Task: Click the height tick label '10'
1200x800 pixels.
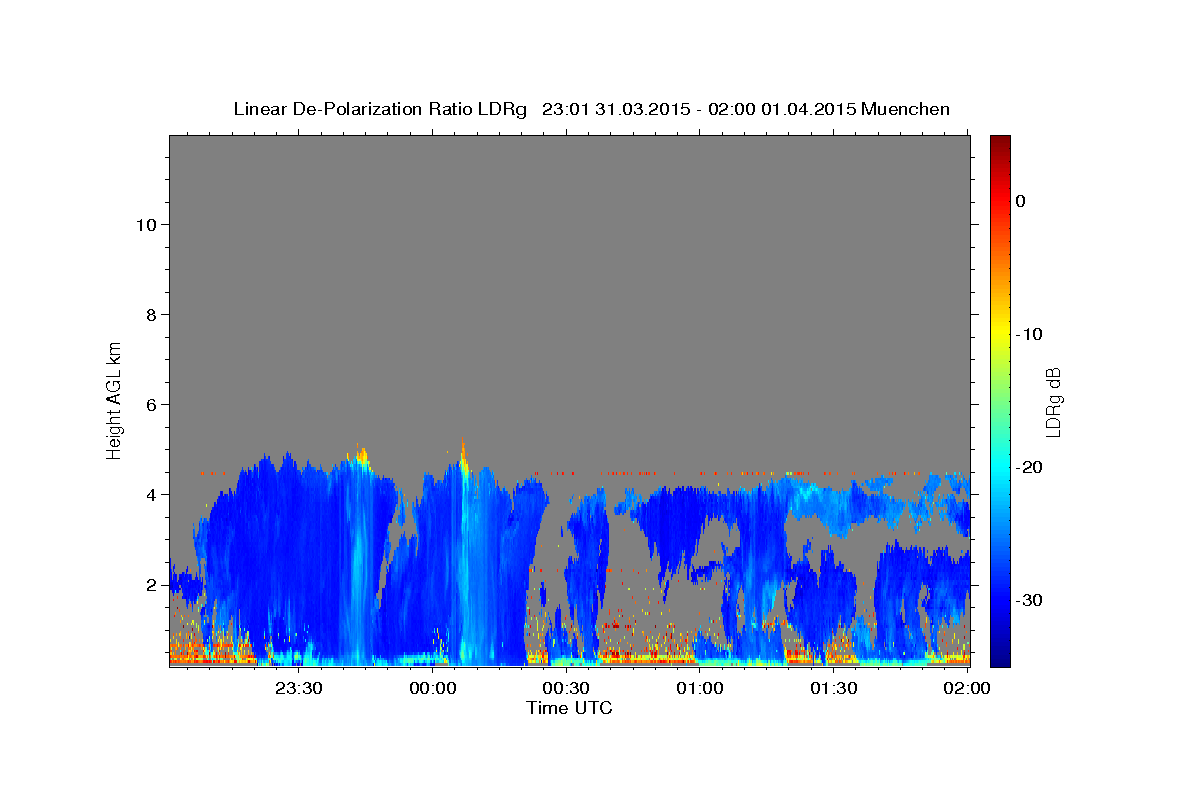Action: tap(145, 224)
